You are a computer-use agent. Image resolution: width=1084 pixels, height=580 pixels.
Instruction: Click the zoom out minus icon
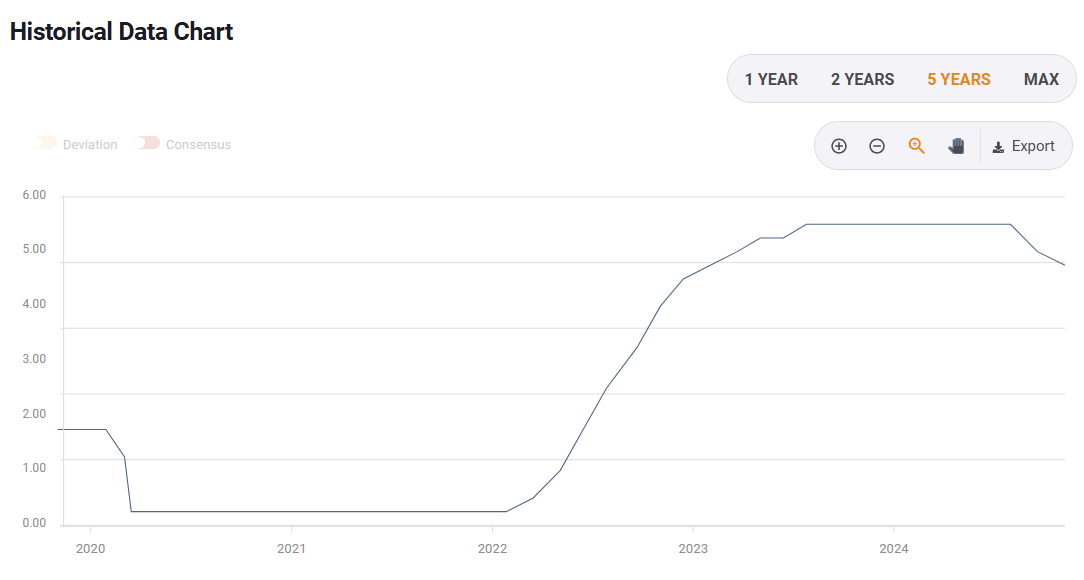pyautogui.click(x=877, y=146)
